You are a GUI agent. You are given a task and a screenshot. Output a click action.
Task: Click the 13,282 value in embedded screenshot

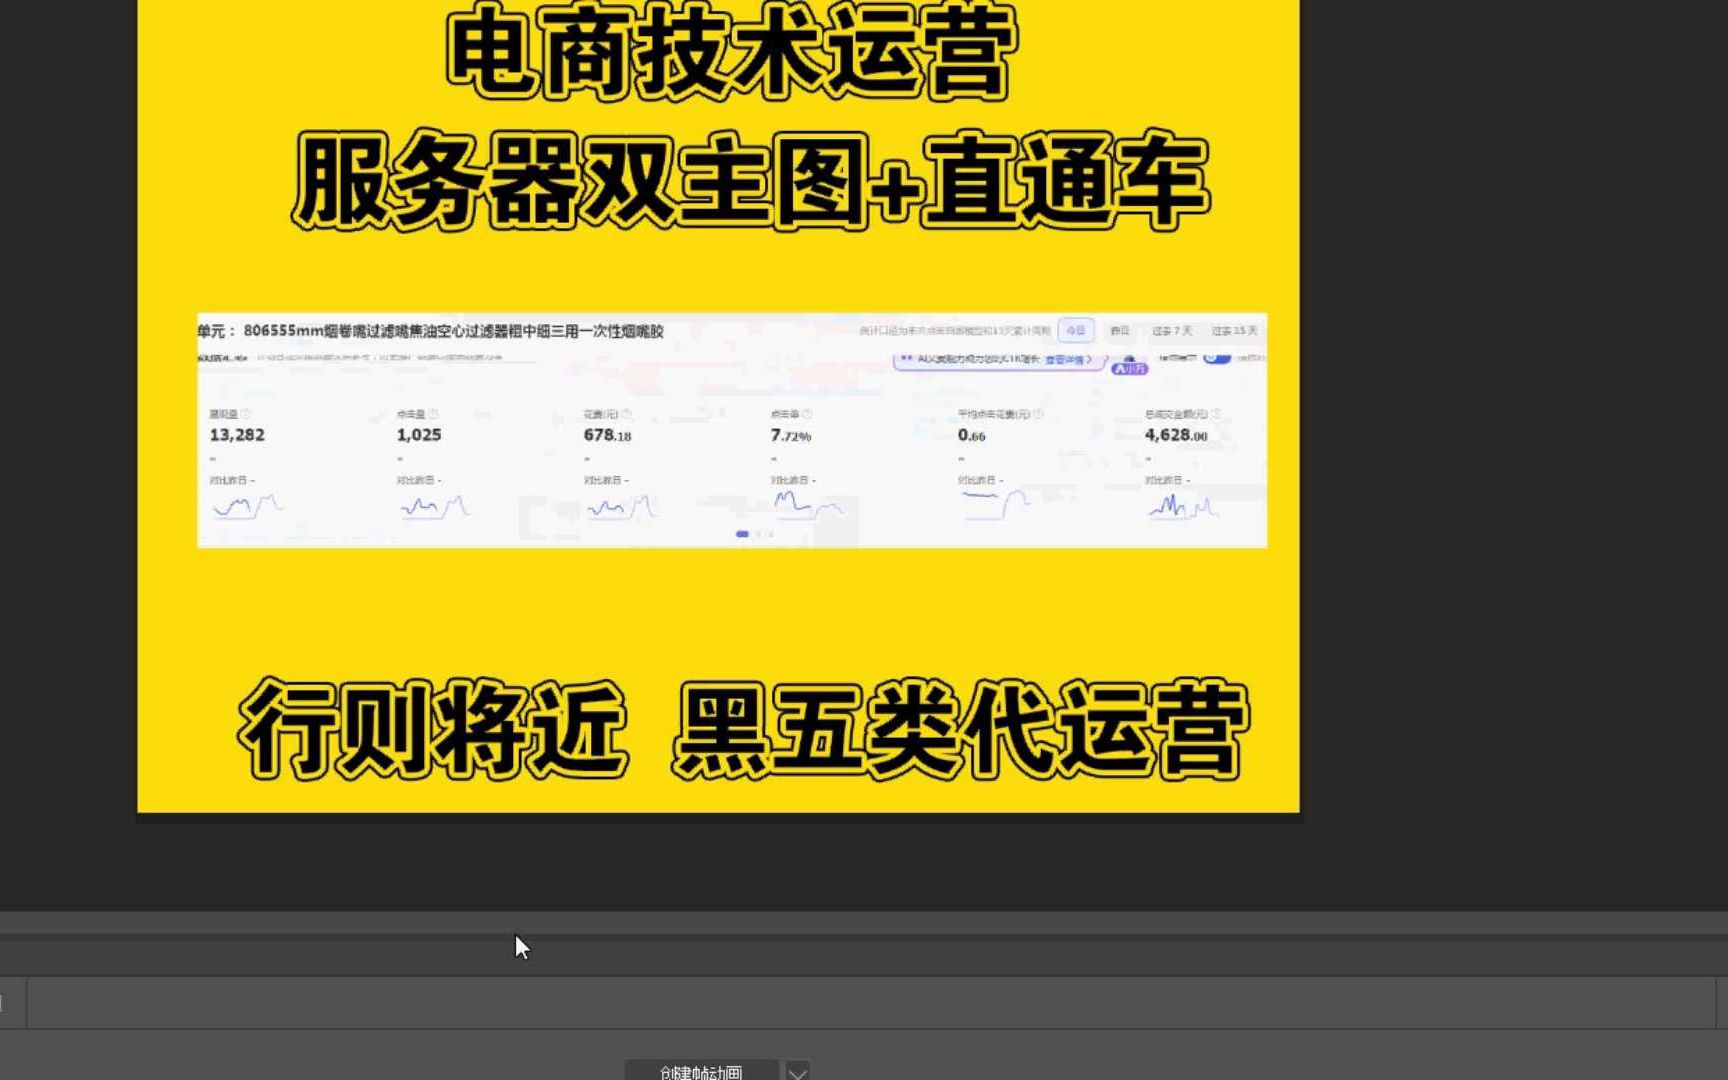pyautogui.click(x=237, y=435)
